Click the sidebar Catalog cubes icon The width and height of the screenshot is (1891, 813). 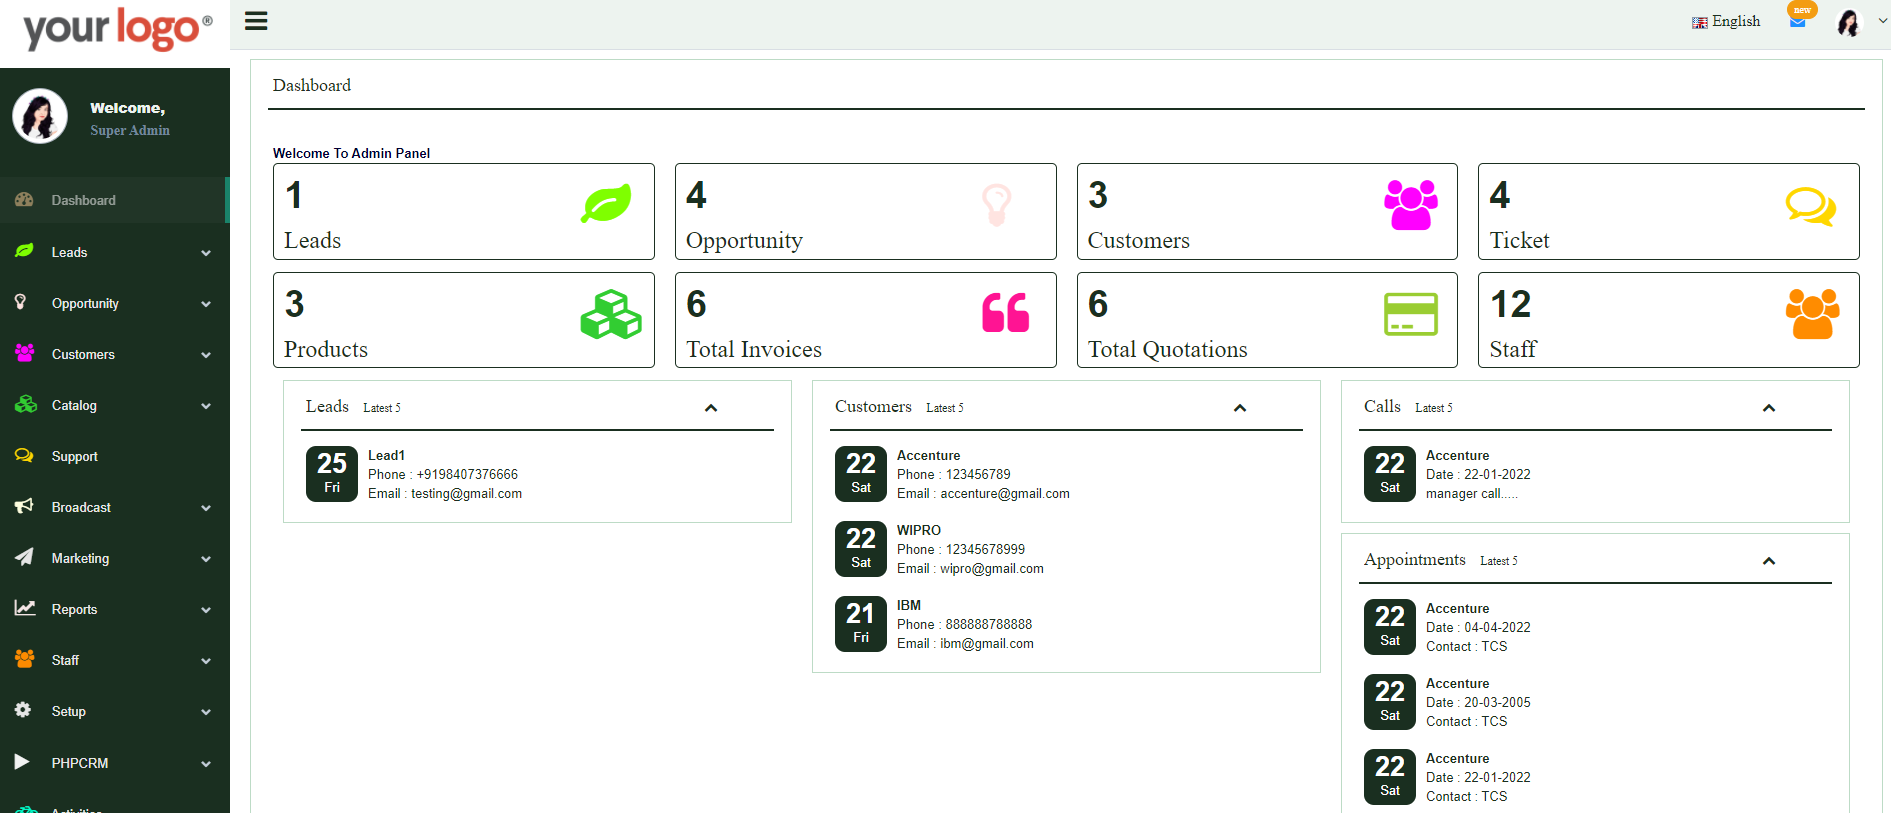pos(25,404)
